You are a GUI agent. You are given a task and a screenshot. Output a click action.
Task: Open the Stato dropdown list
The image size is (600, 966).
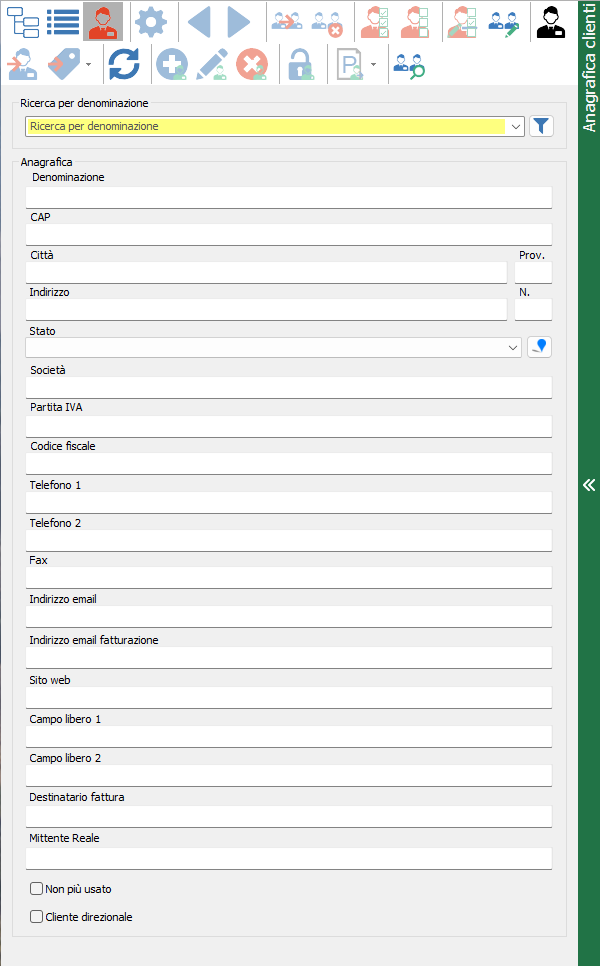pyautogui.click(x=513, y=347)
